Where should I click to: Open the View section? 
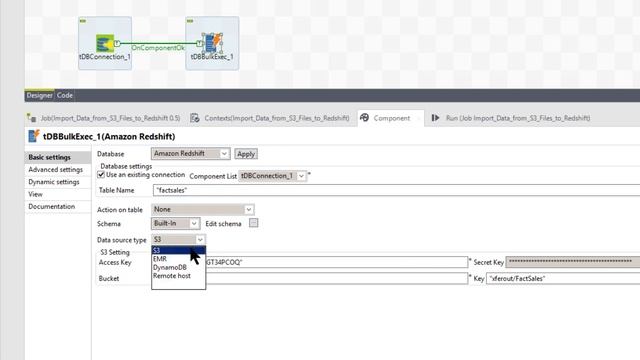pos(58,194)
